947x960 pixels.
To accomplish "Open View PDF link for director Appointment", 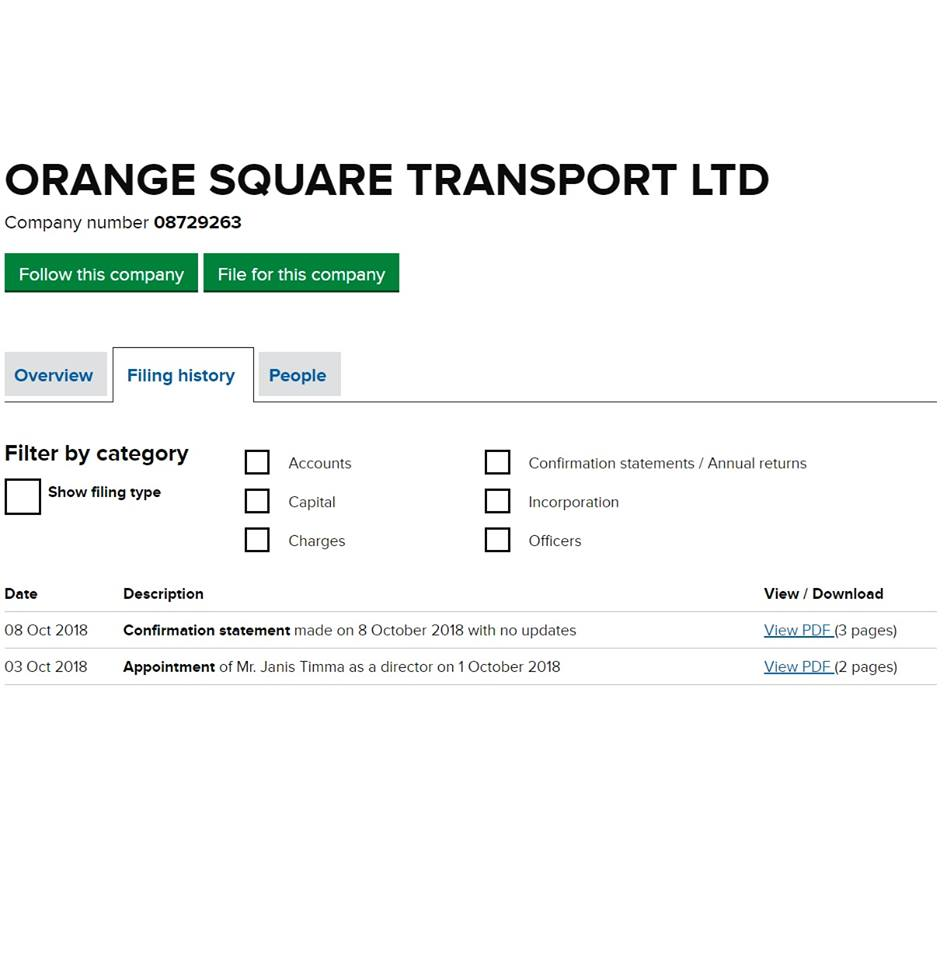I will click(798, 666).
